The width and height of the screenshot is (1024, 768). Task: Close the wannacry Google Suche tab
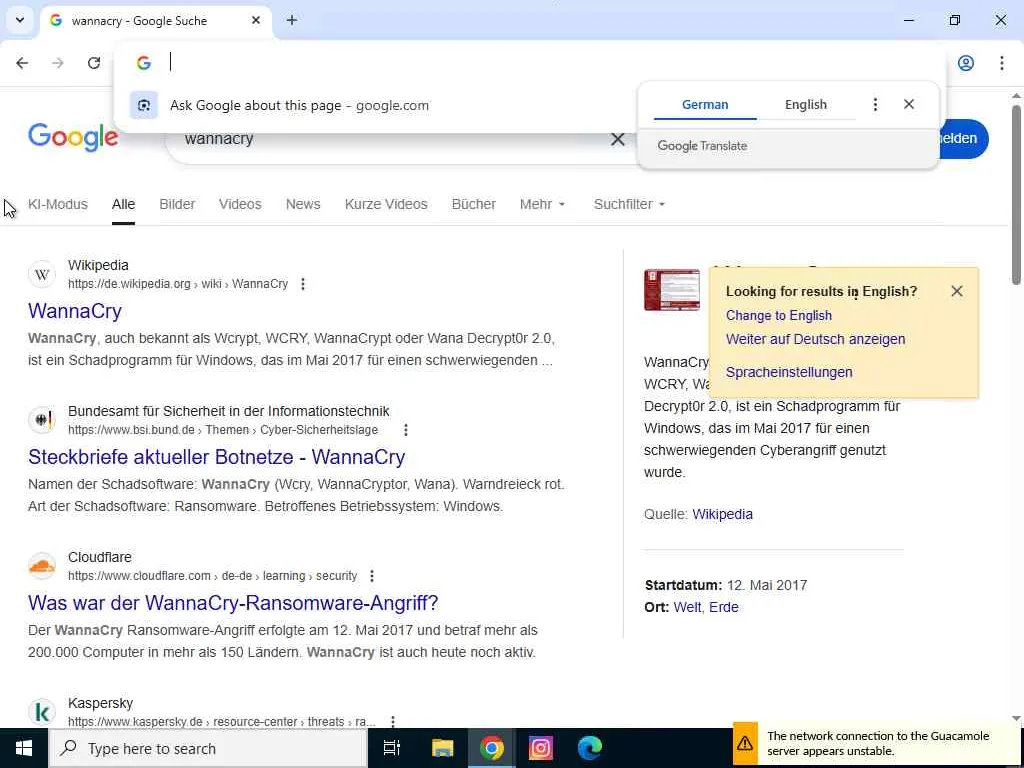[x=256, y=20]
